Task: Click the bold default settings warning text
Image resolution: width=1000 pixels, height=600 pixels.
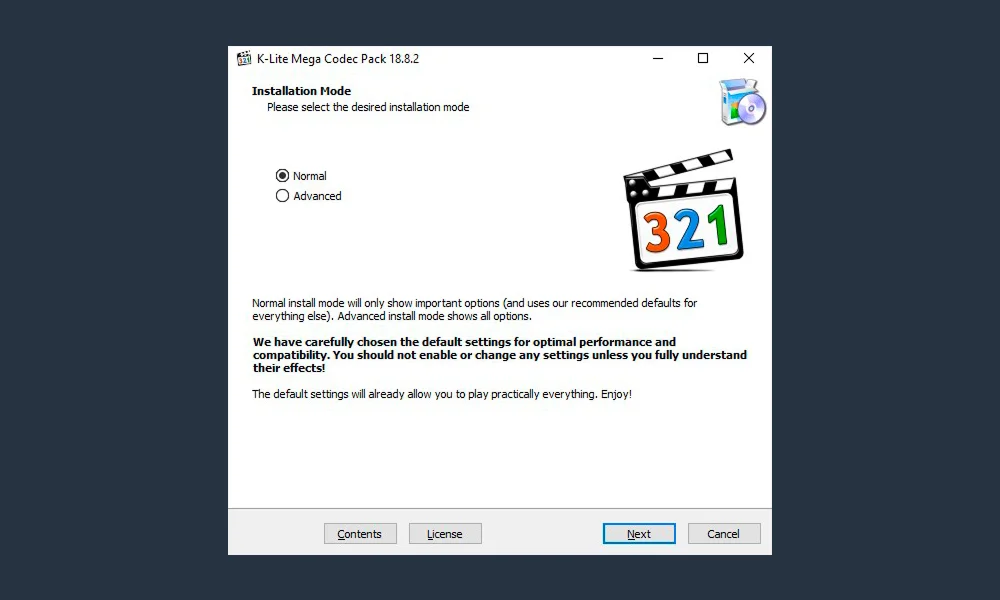Action: click(499, 355)
